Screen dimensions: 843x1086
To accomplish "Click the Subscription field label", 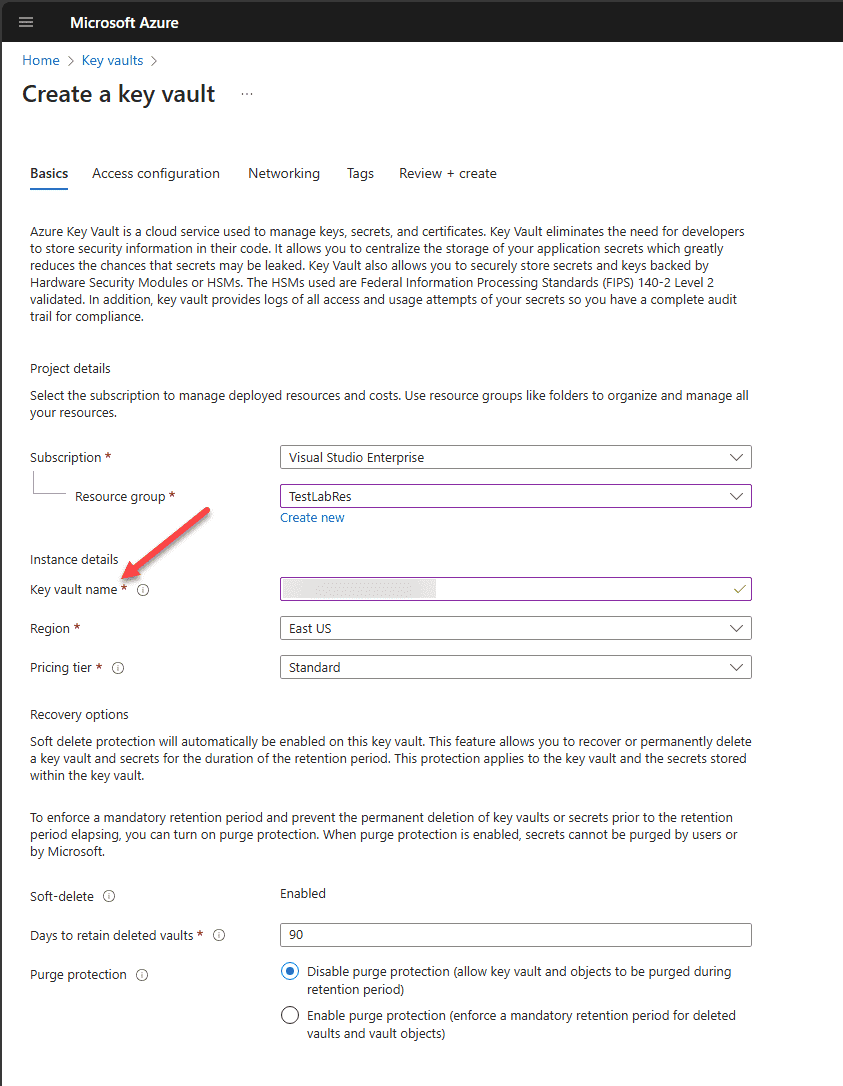I will coord(66,457).
